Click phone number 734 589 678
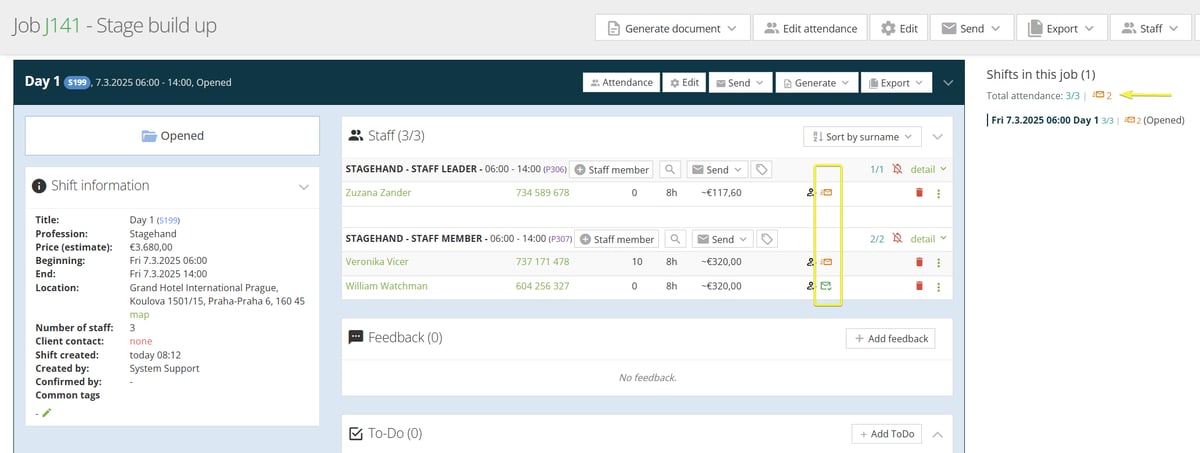Viewport: 1200px width, 453px height. 542,192
